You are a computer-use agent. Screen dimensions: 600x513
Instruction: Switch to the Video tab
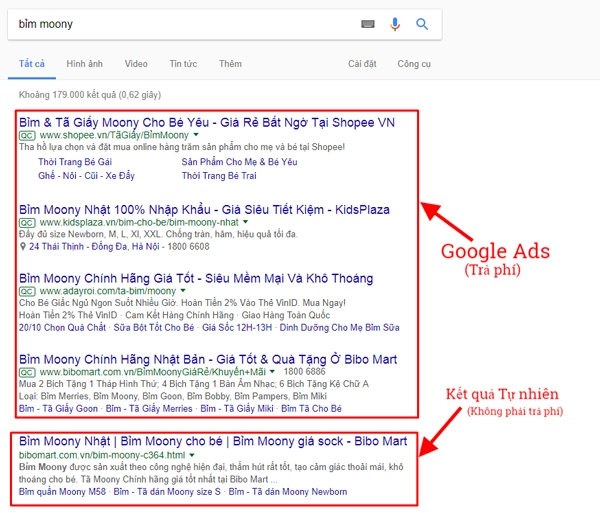tap(136, 64)
